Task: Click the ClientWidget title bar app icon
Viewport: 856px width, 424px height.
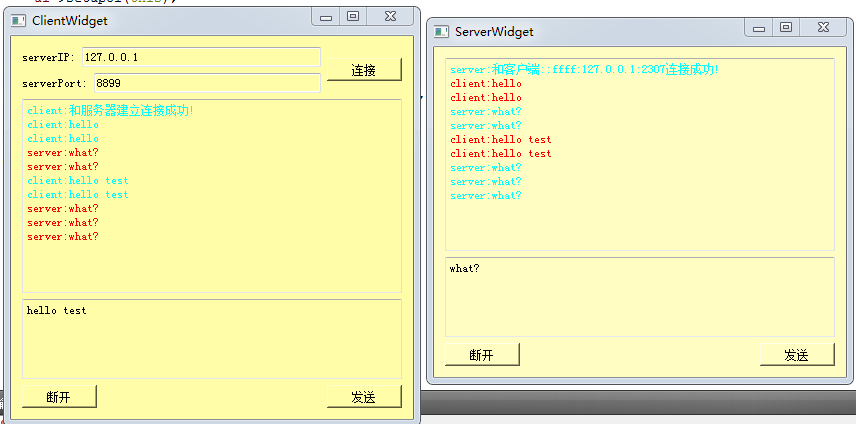Action: click(19, 21)
